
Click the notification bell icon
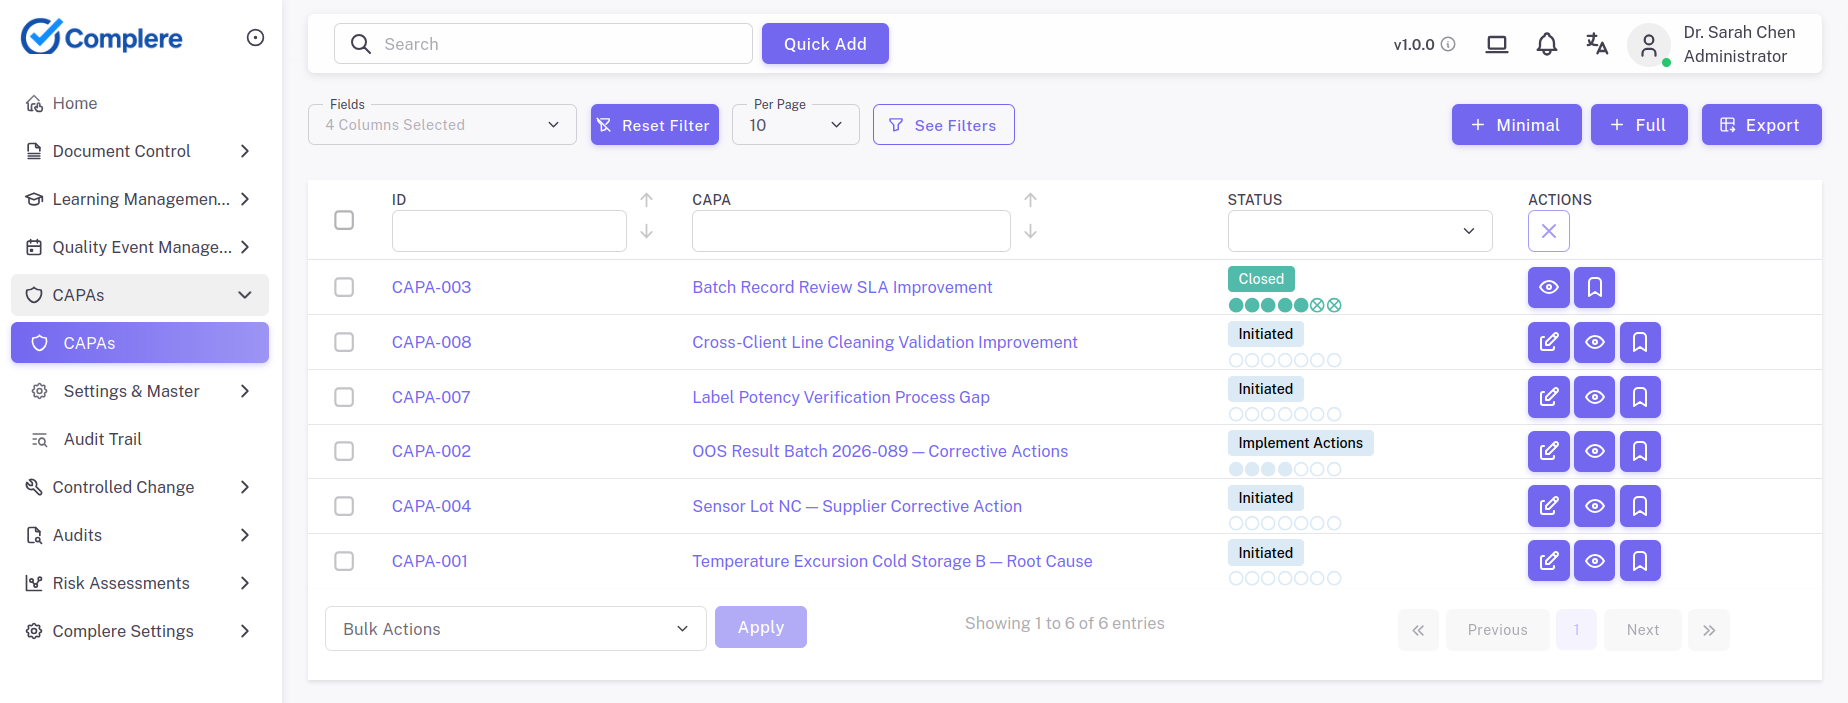1546,44
